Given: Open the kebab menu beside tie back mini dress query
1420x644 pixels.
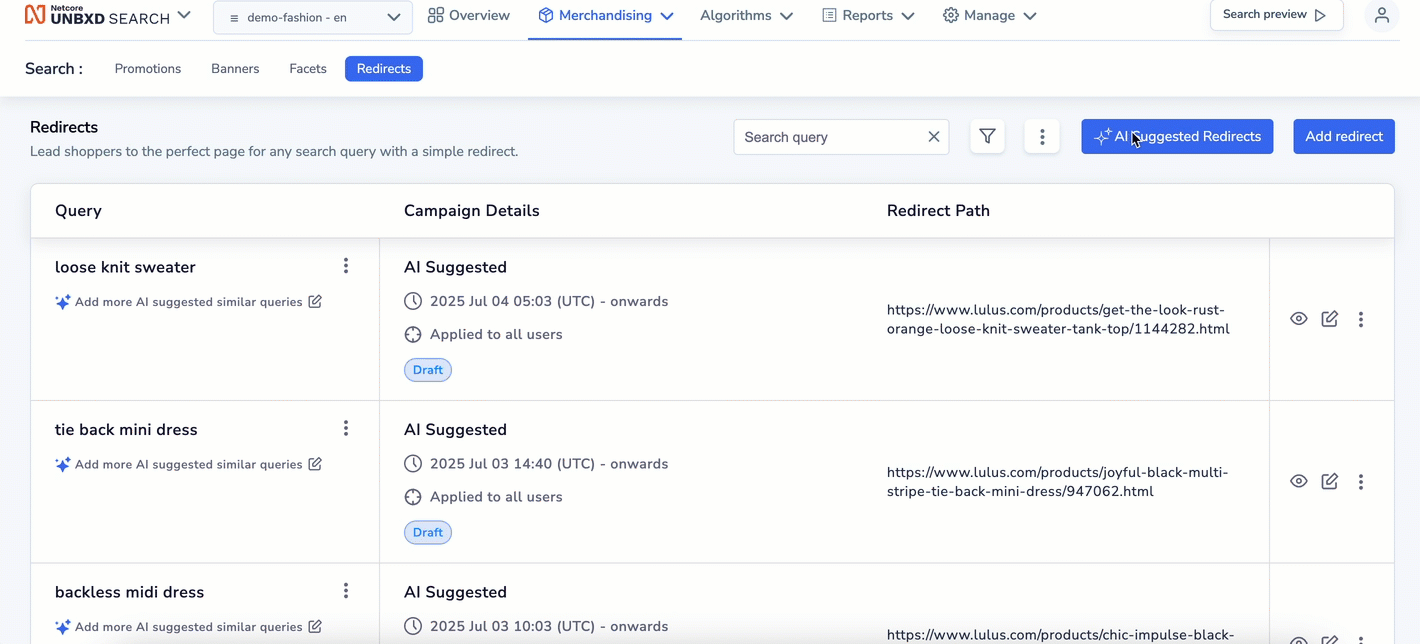Looking at the screenshot, I should coord(346,428).
